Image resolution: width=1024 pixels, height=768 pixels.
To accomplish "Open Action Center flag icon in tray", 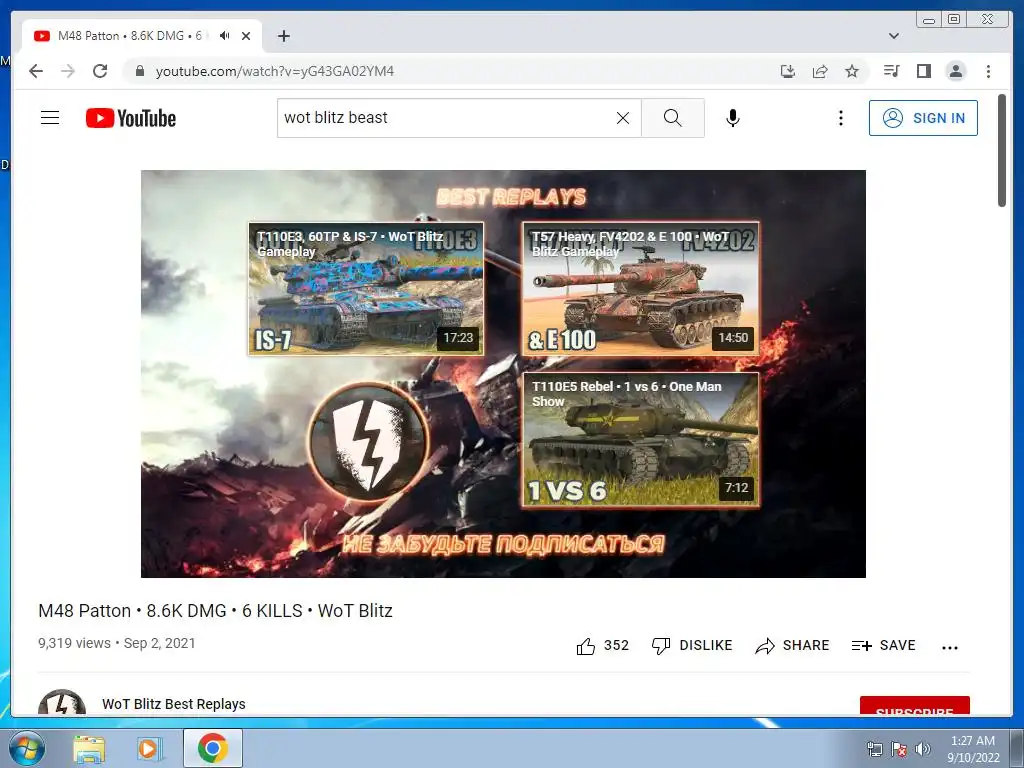I will 899,748.
